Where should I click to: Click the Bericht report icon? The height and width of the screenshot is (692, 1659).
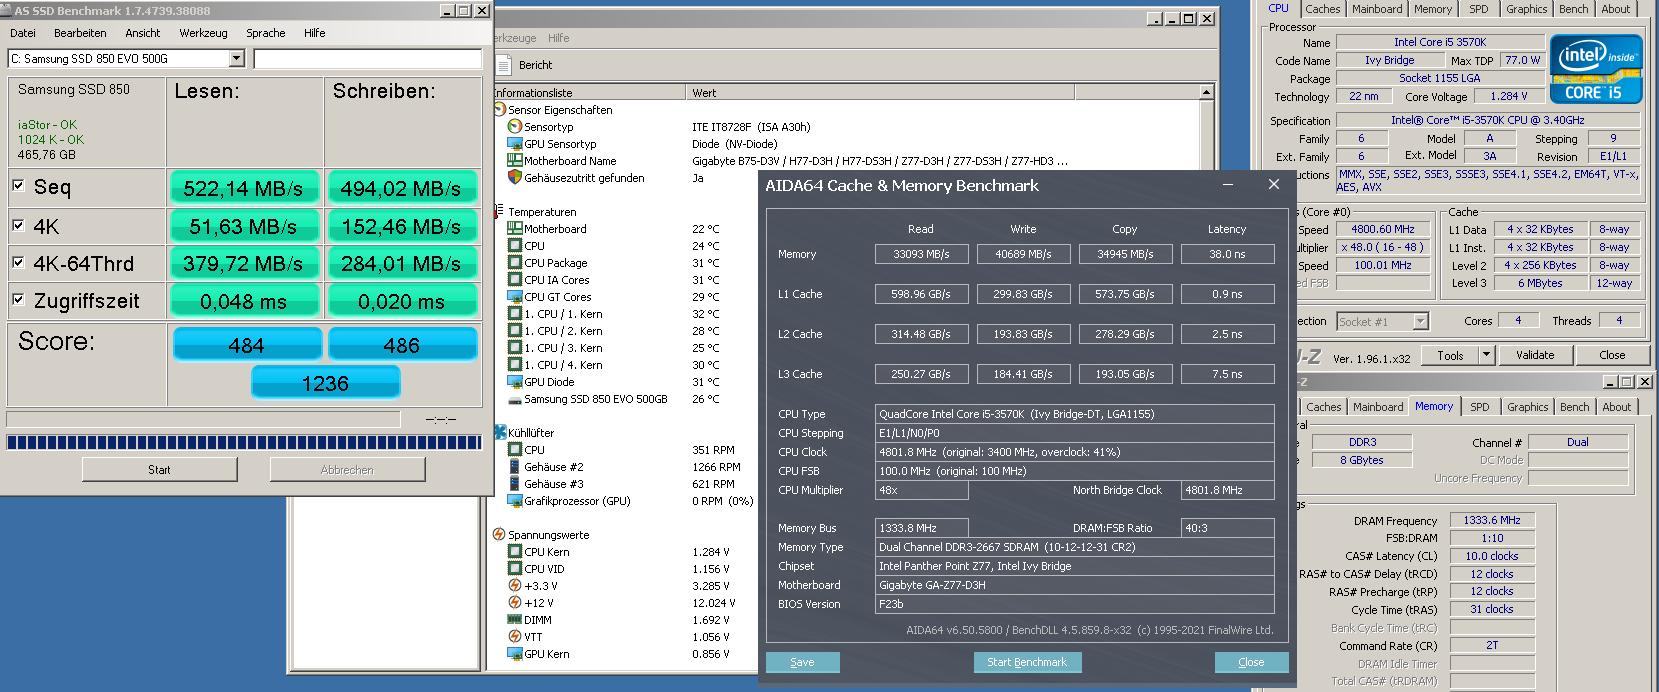[x=505, y=65]
